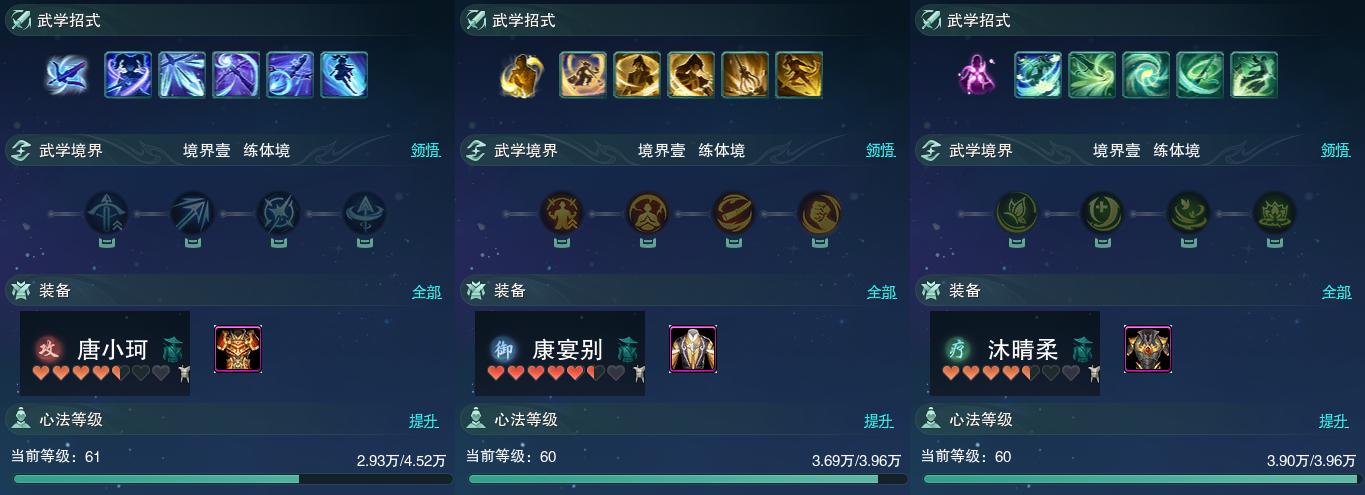
Task: Click 领悟 in 沐晴柔's 武学境界 section
Action: (x=1336, y=151)
